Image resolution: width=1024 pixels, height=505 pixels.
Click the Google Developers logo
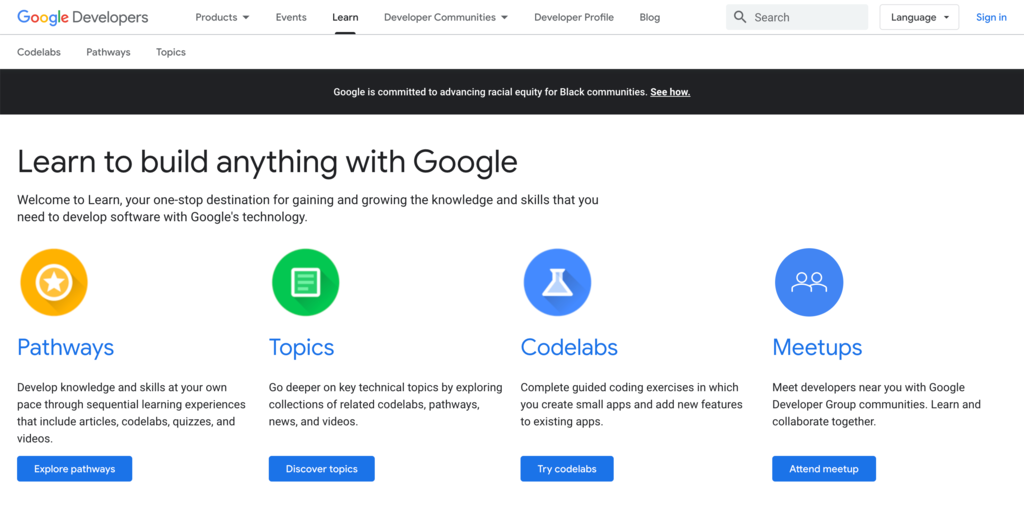83,17
